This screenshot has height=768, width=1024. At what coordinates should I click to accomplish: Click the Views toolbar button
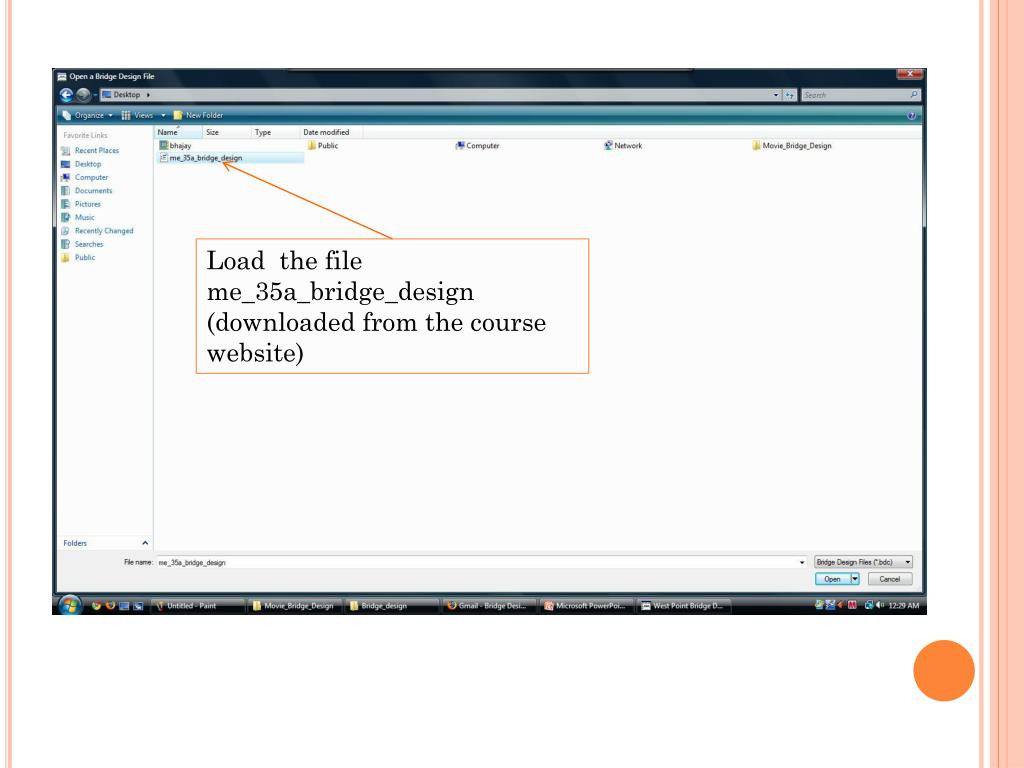(137, 116)
